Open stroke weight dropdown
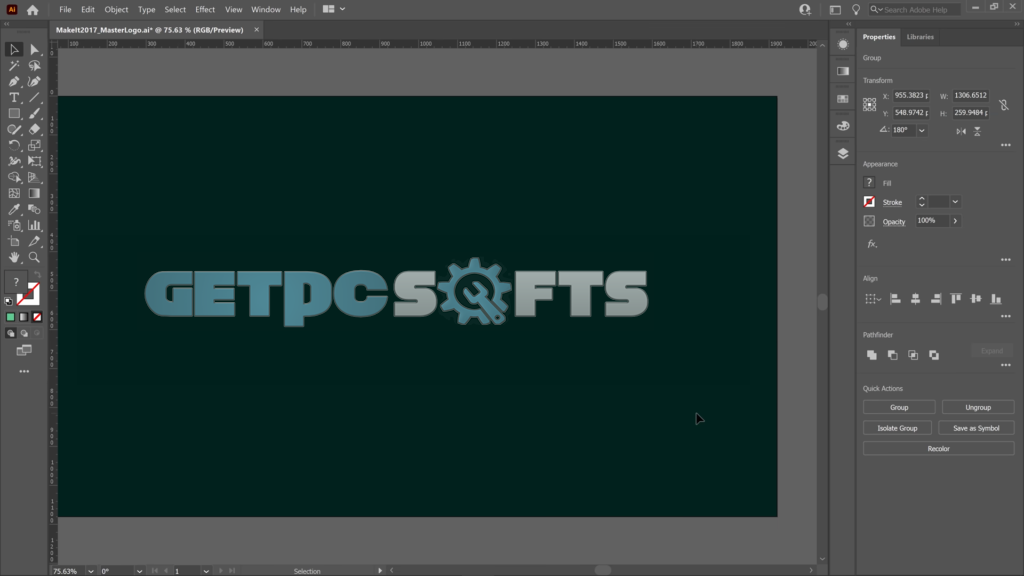 pyautogui.click(x=955, y=202)
